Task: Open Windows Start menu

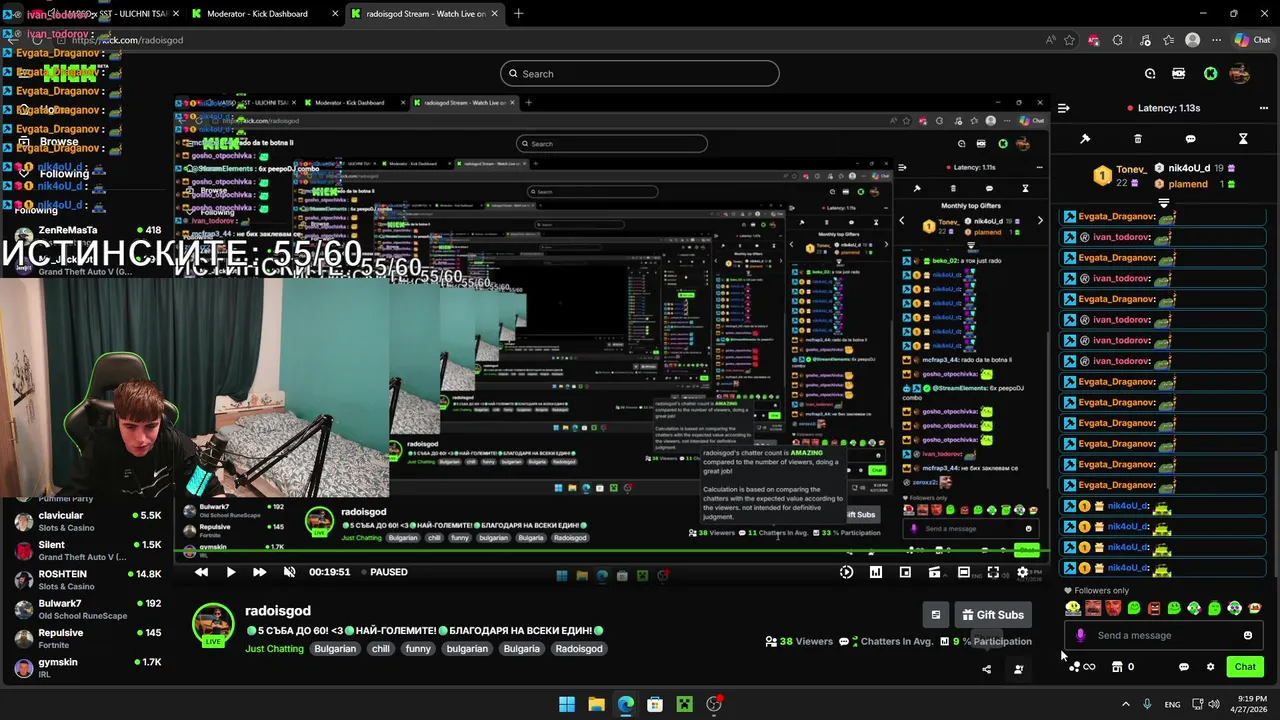Action: coord(567,704)
